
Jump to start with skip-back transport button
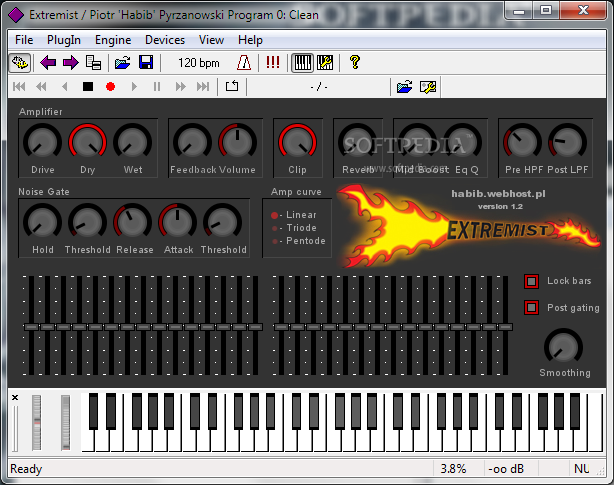pos(19,87)
